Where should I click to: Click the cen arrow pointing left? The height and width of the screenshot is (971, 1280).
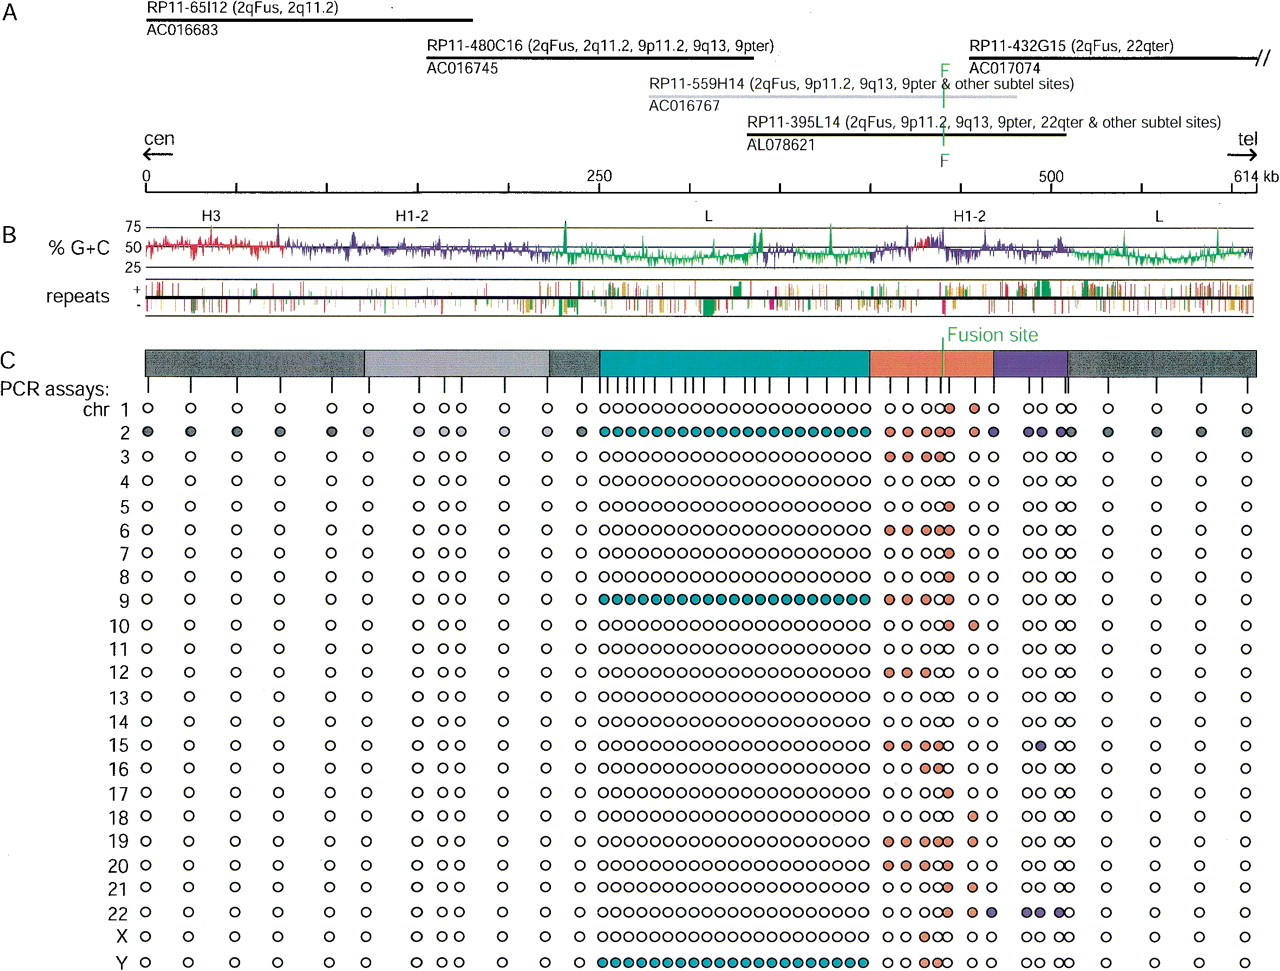tap(158, 155)
